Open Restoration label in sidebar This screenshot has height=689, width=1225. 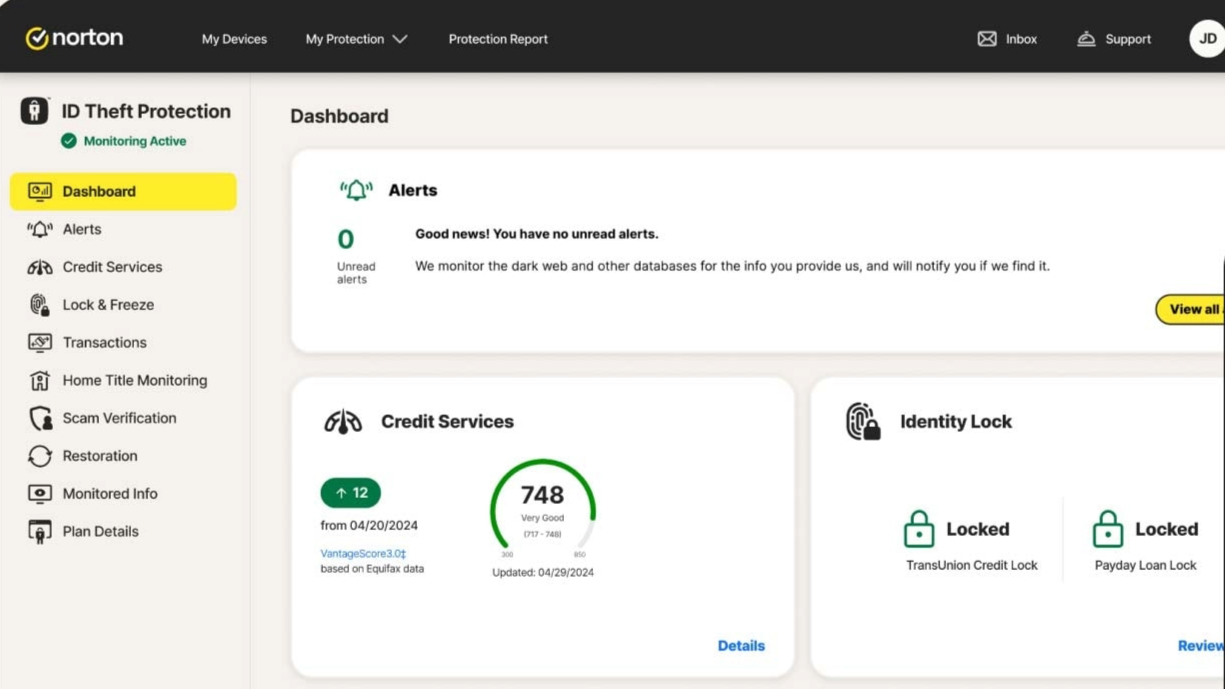click(x=100, y=456)
